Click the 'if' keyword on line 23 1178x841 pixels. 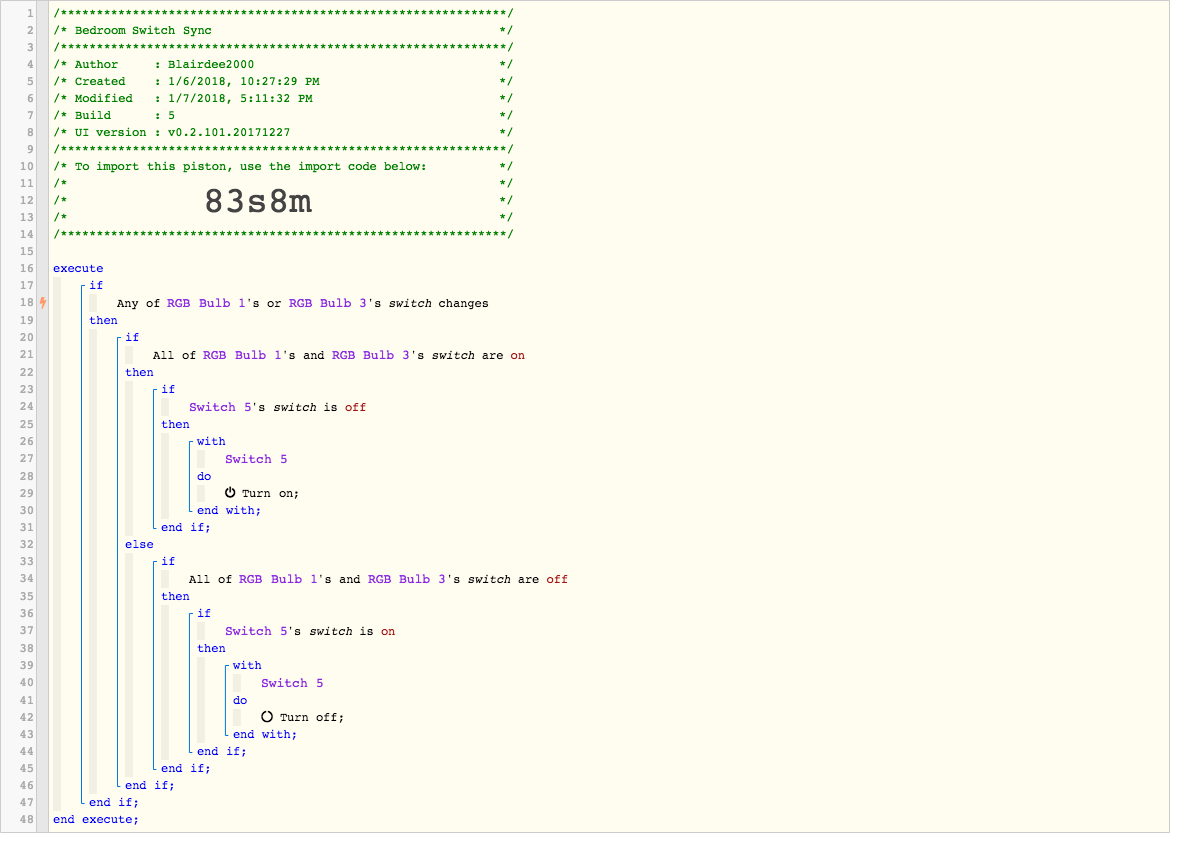(168, 389)
